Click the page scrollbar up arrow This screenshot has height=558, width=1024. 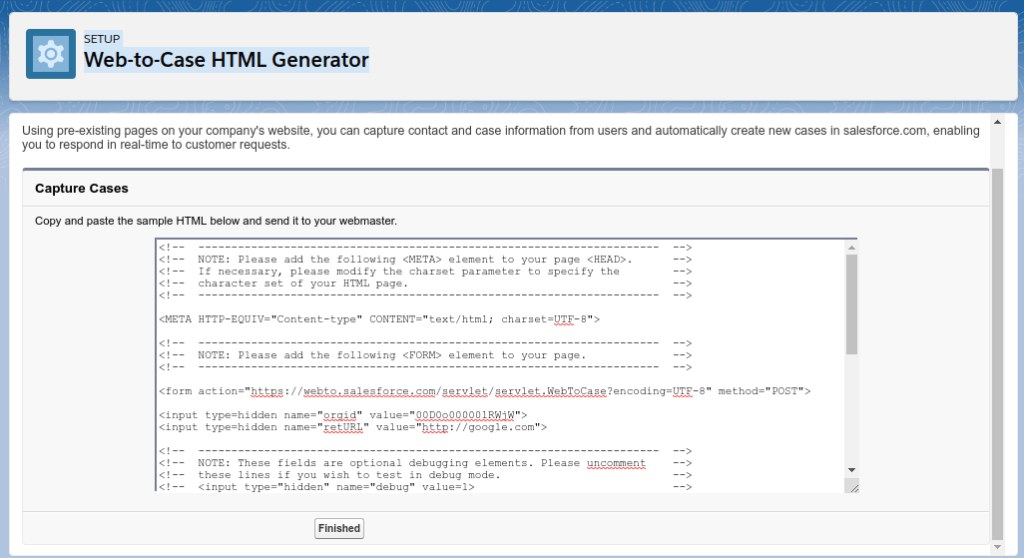tap(996, 122)
